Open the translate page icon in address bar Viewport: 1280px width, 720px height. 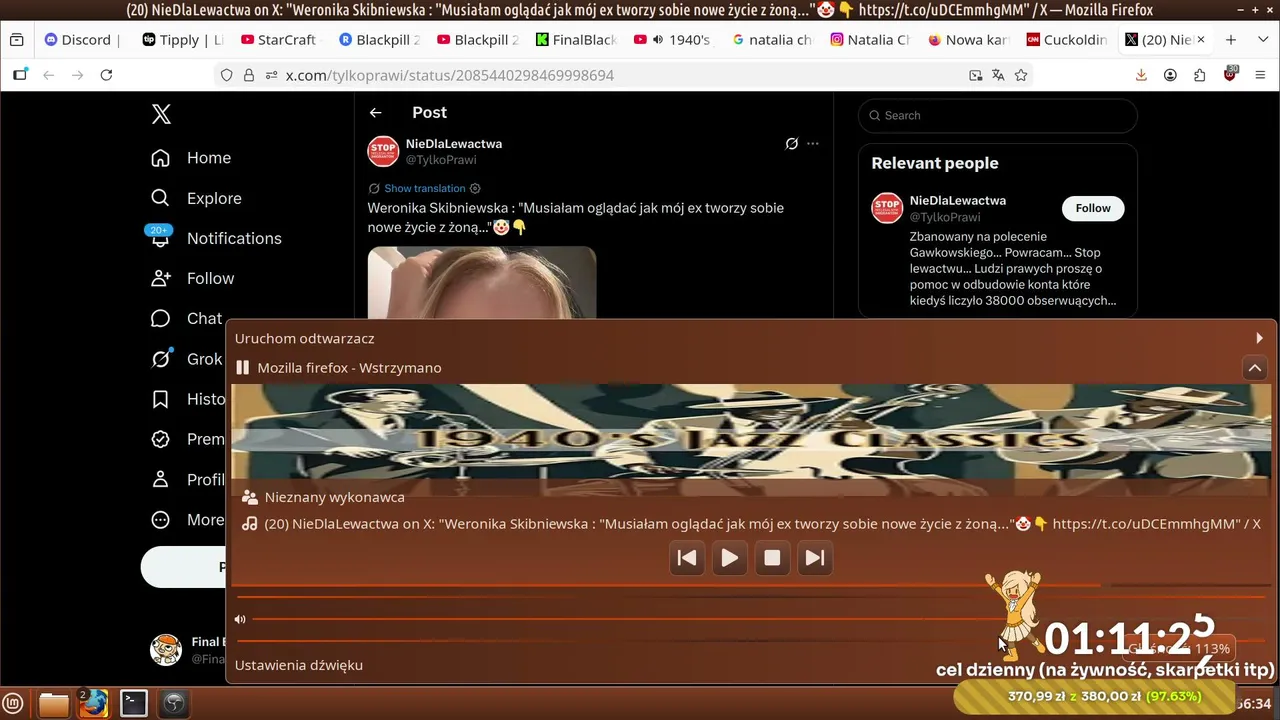(x=998, y=75)
